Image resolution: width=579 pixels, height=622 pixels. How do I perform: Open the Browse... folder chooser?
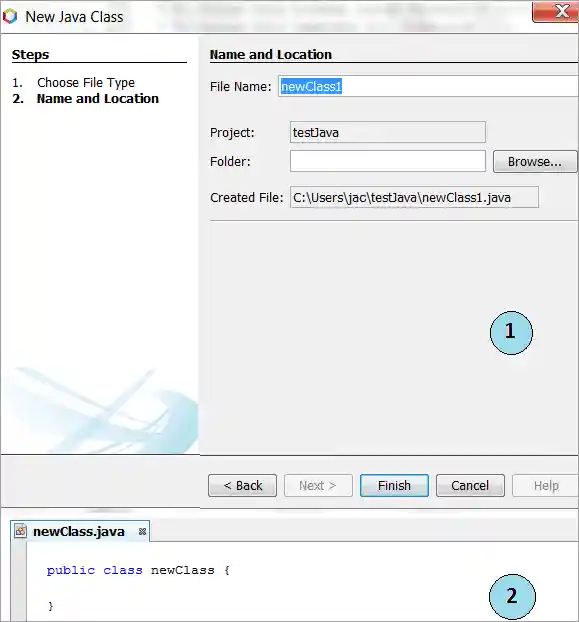tap(535, 161)
